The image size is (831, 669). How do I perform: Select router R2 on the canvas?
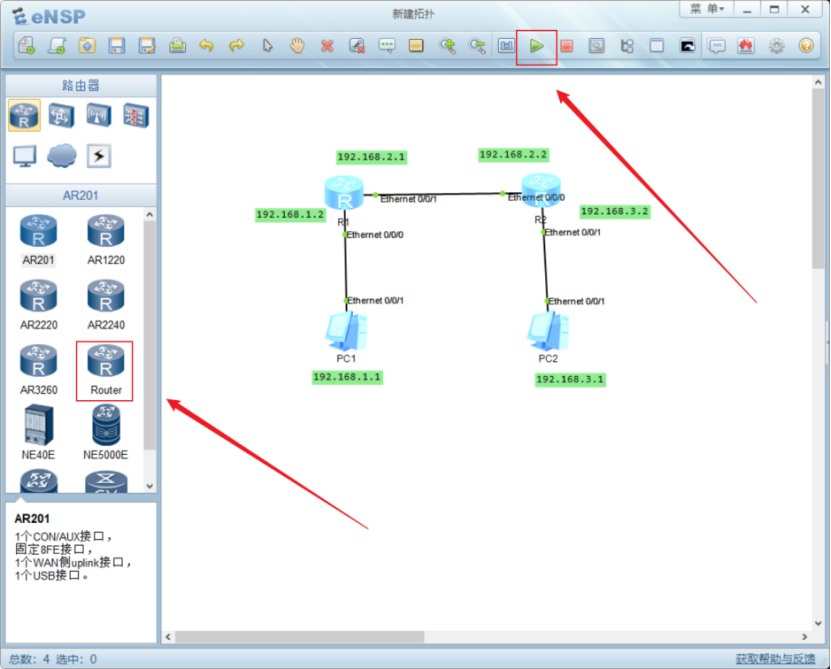[541, 190]
